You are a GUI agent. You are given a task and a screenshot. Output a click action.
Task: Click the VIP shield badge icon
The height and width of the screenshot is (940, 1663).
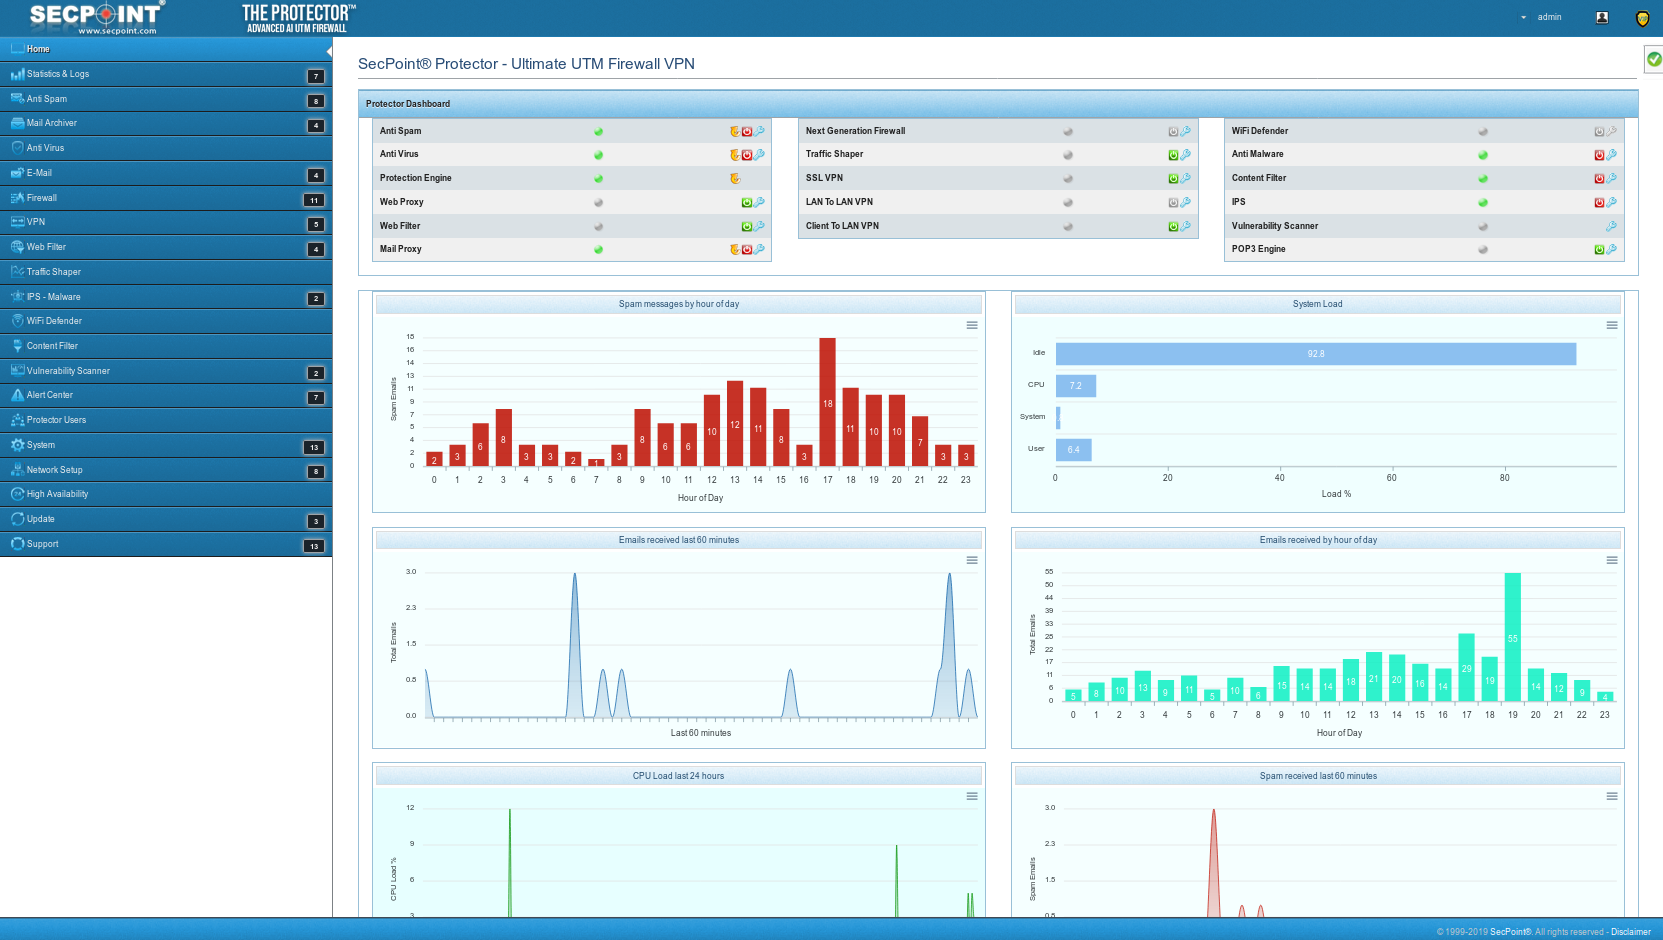tap(1642, 18)
